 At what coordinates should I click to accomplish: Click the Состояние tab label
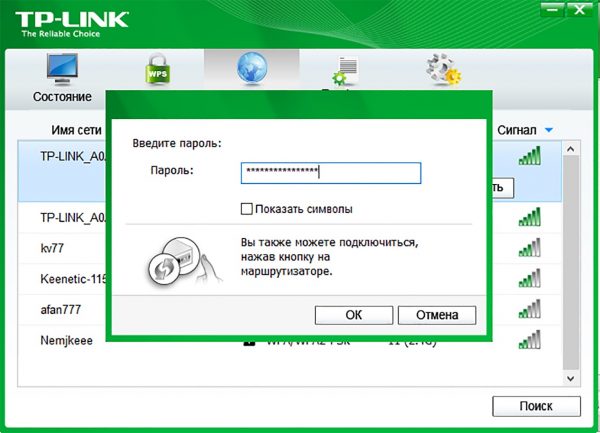[x=62, y=97]
